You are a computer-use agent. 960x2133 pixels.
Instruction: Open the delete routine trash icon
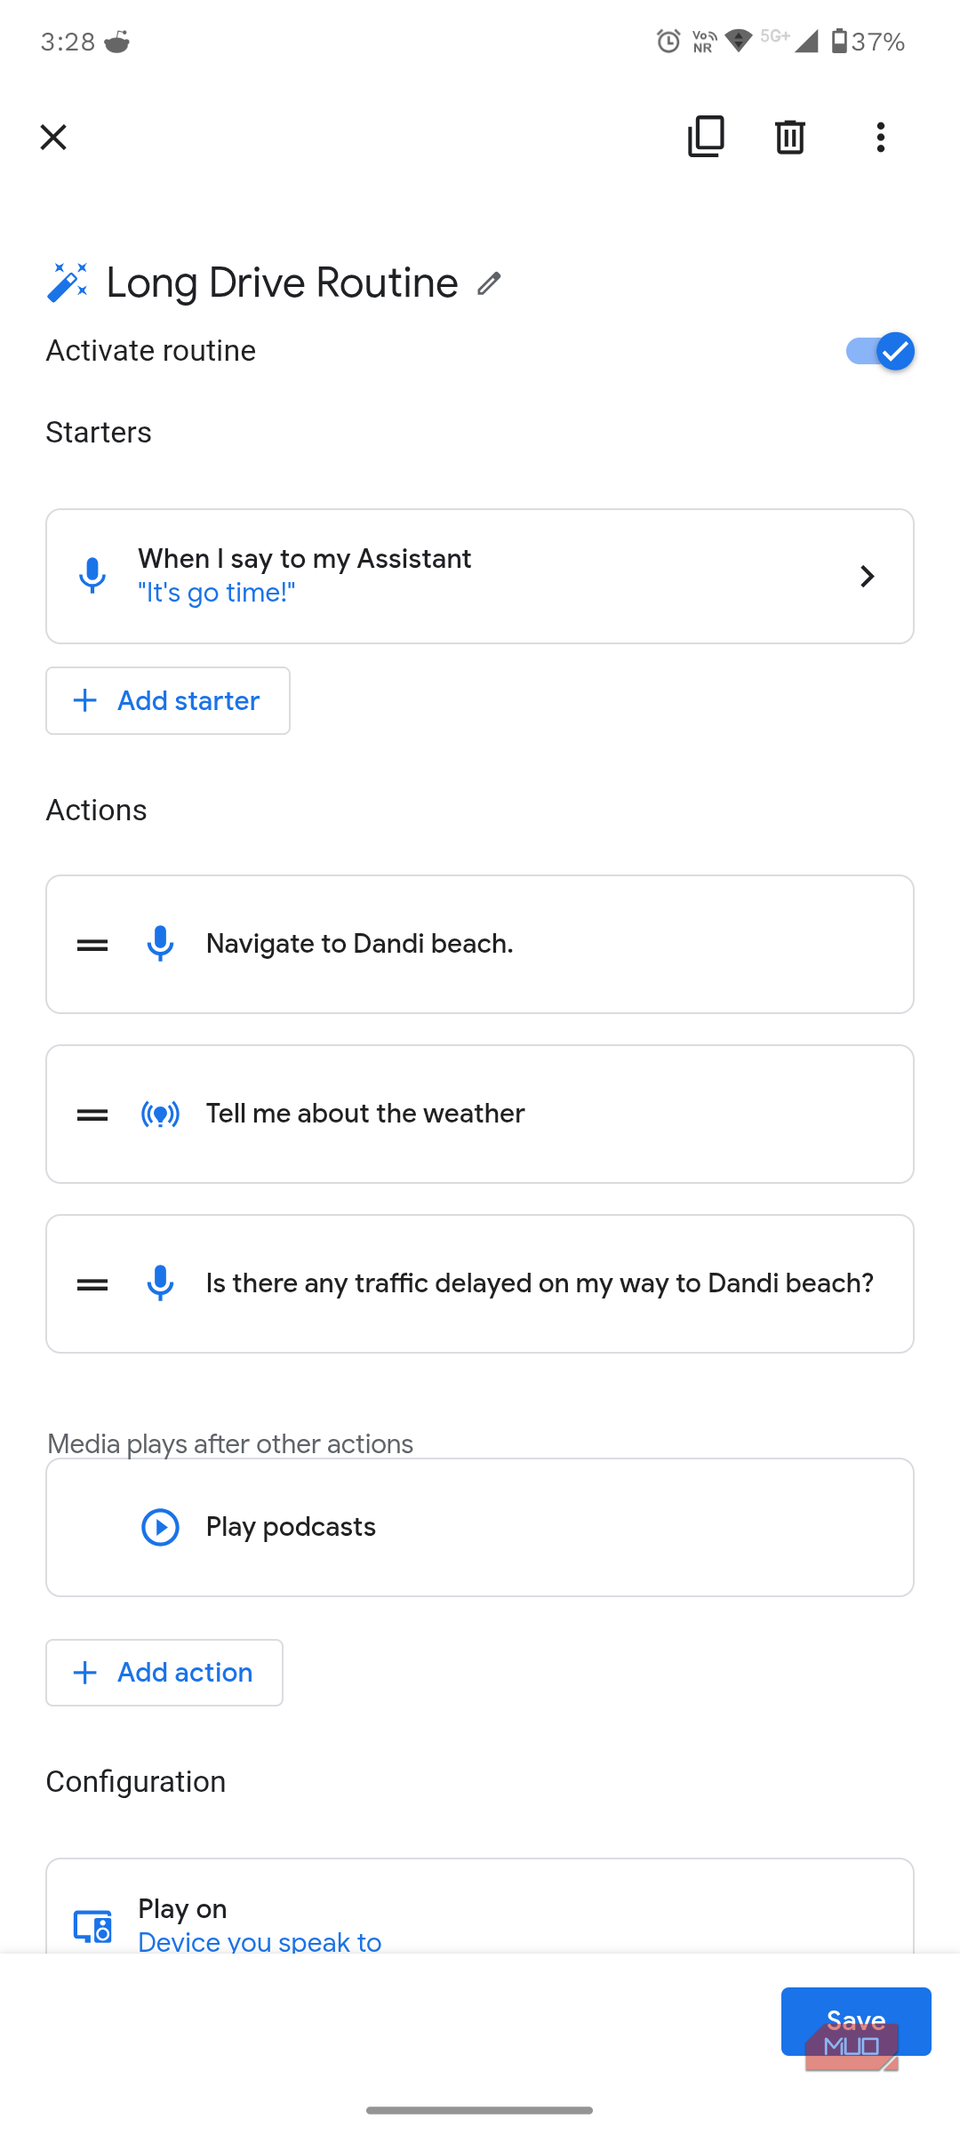pos(789,137)
